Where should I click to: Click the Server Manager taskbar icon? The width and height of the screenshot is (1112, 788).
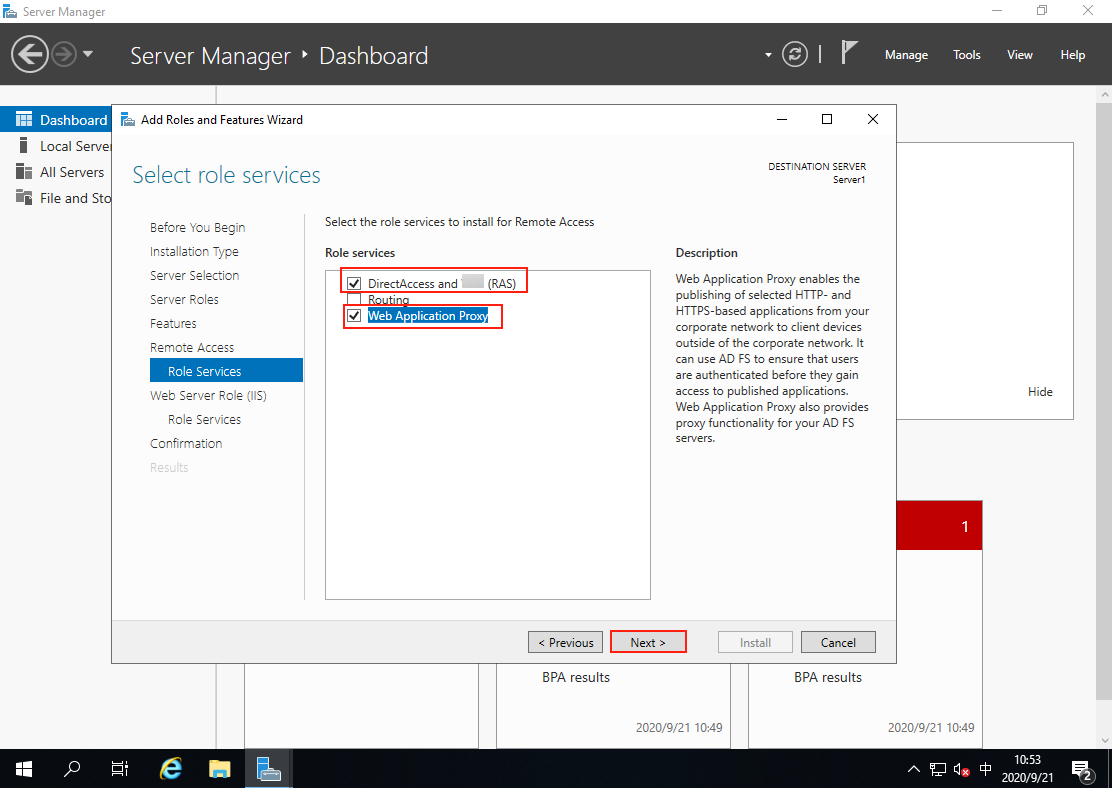click(x=269, y=769)
